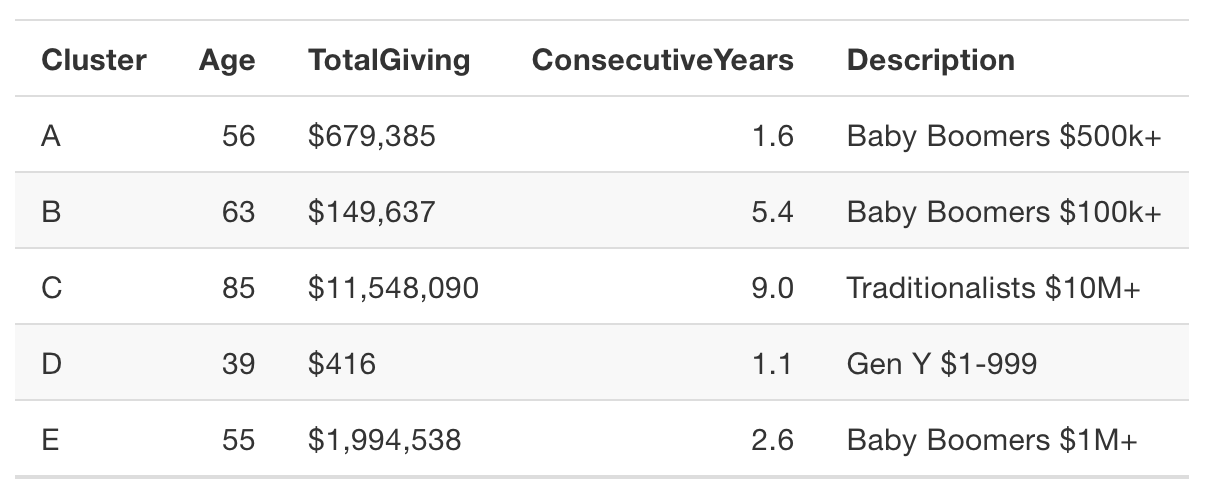Click cluster E row label
1210x502 pixels.
(x=51, y=440)
